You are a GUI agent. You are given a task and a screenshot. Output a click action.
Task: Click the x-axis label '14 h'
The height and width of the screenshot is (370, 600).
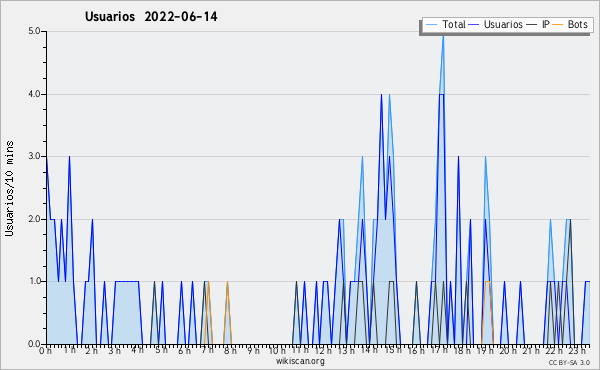[x=369, y=350]
